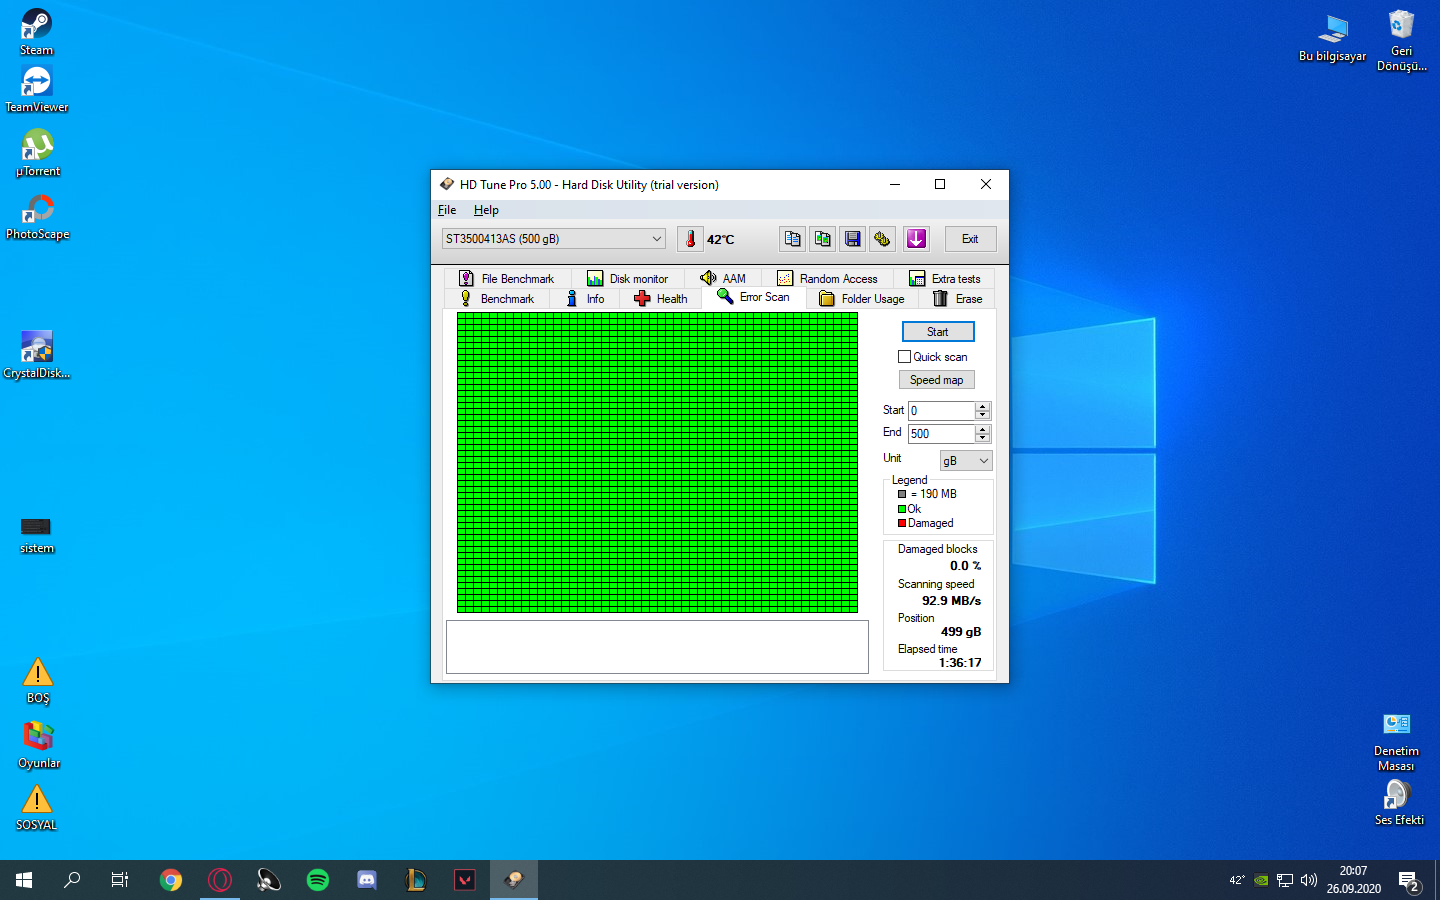Switch to the Benchmark tab
The width and height of the screenshot is (1440, 900).
point(497,298)
